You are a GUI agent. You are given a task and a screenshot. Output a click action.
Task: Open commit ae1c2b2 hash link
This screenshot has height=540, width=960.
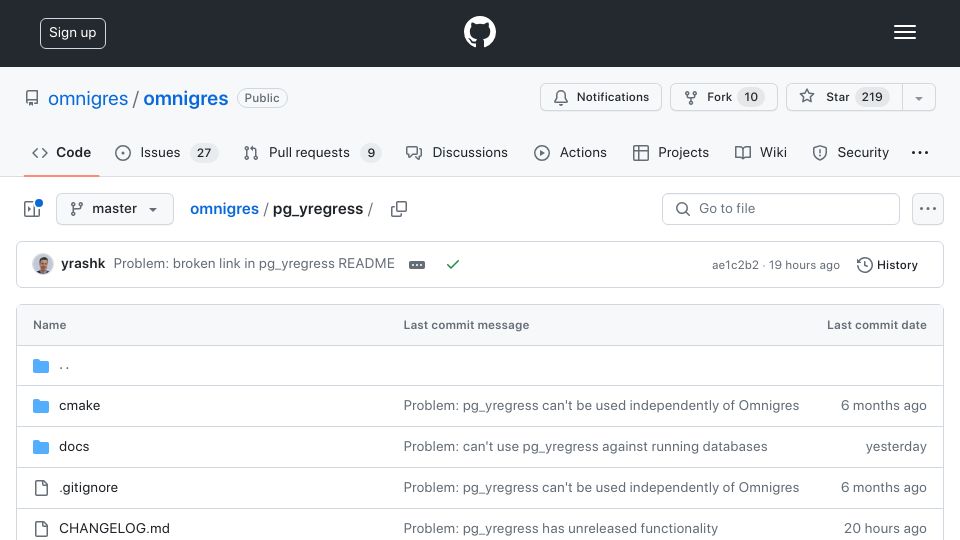point(735,265)
